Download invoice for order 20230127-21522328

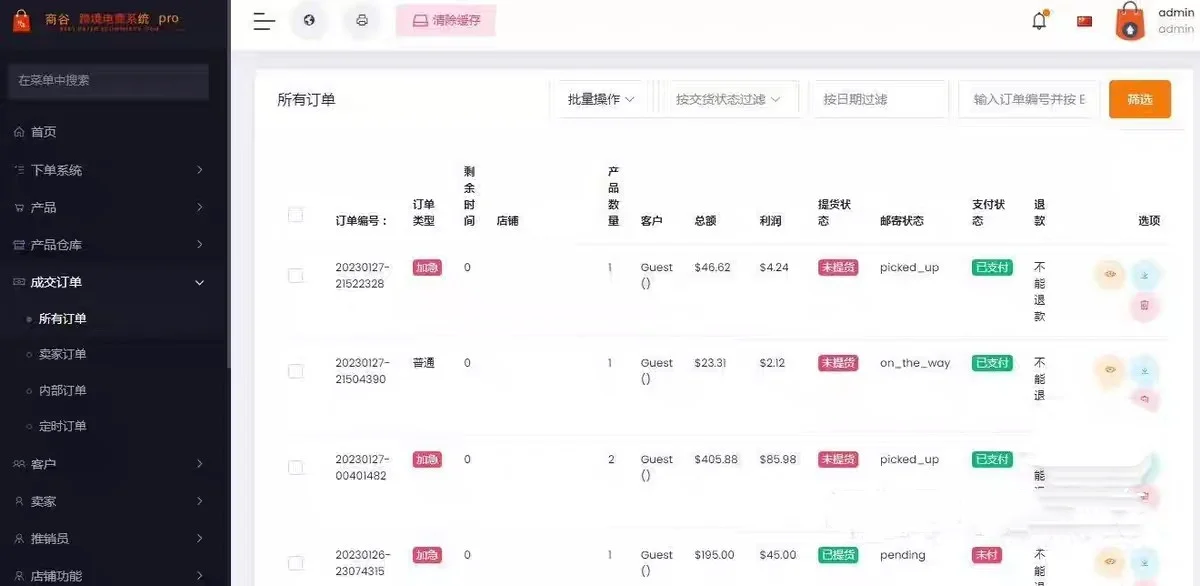[1145, 275]
